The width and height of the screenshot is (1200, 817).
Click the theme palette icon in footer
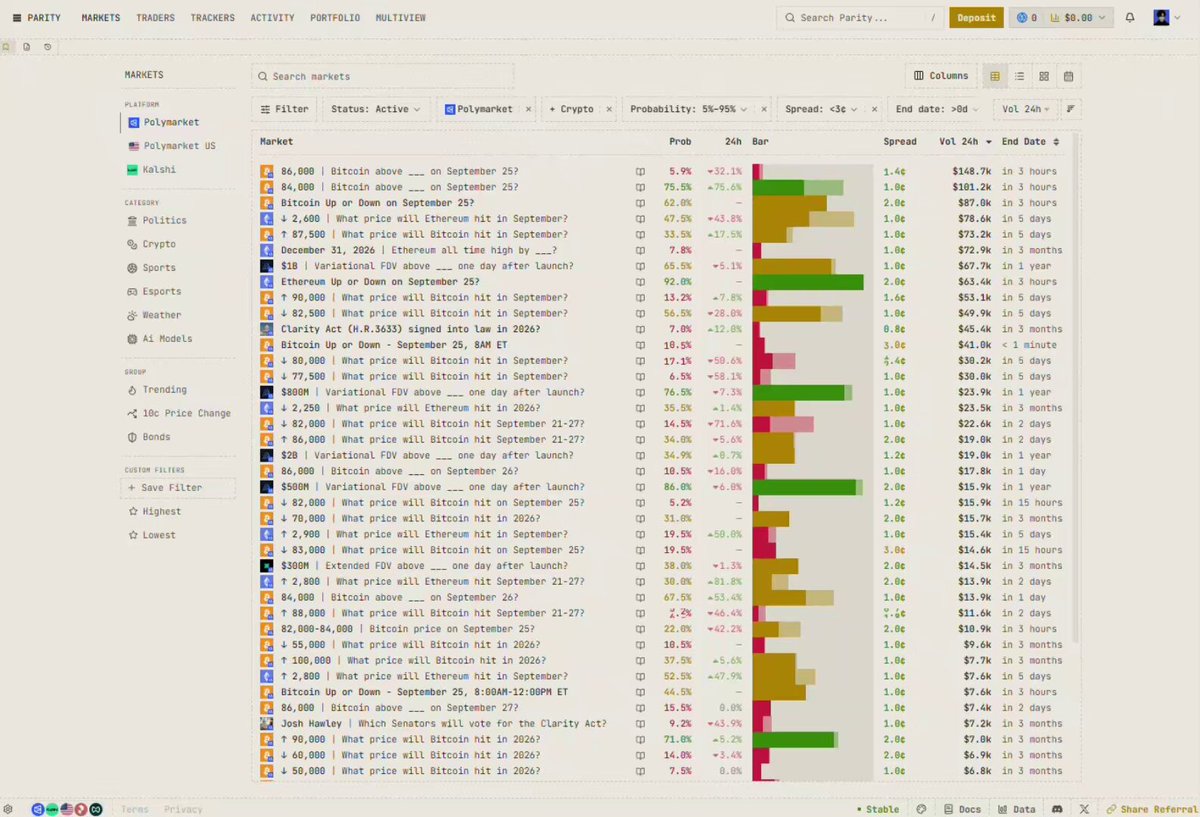click(921, 809)
